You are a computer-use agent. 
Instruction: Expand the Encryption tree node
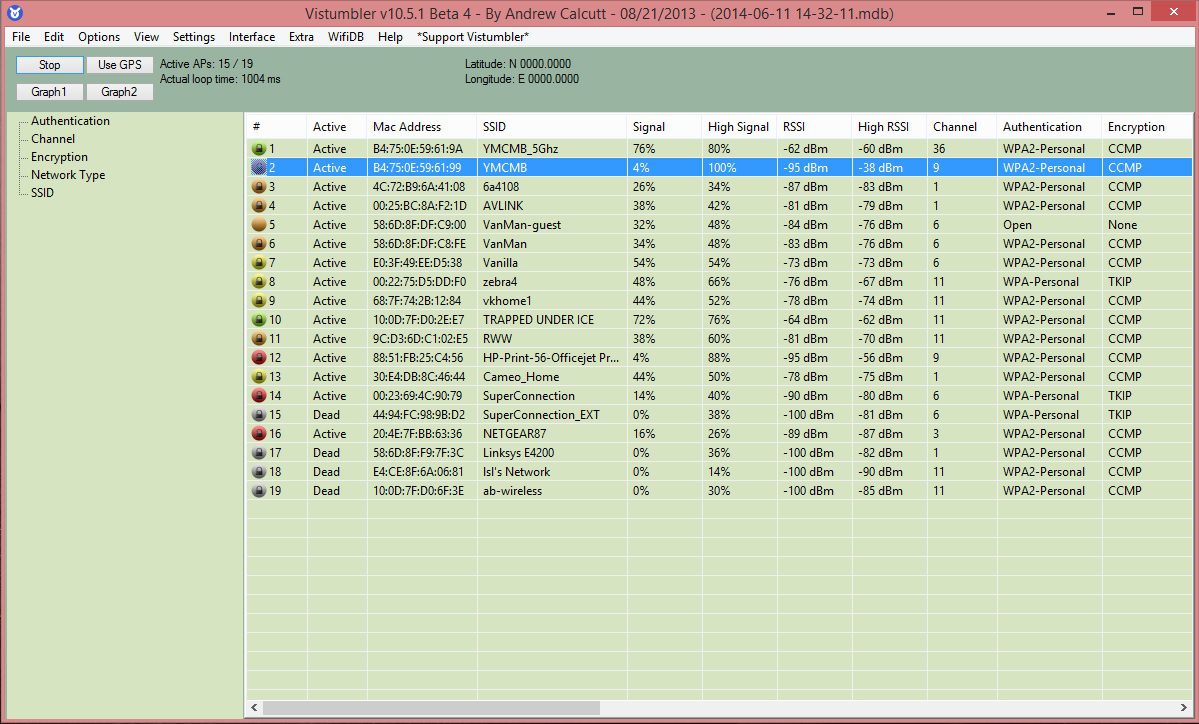(59, 157)
